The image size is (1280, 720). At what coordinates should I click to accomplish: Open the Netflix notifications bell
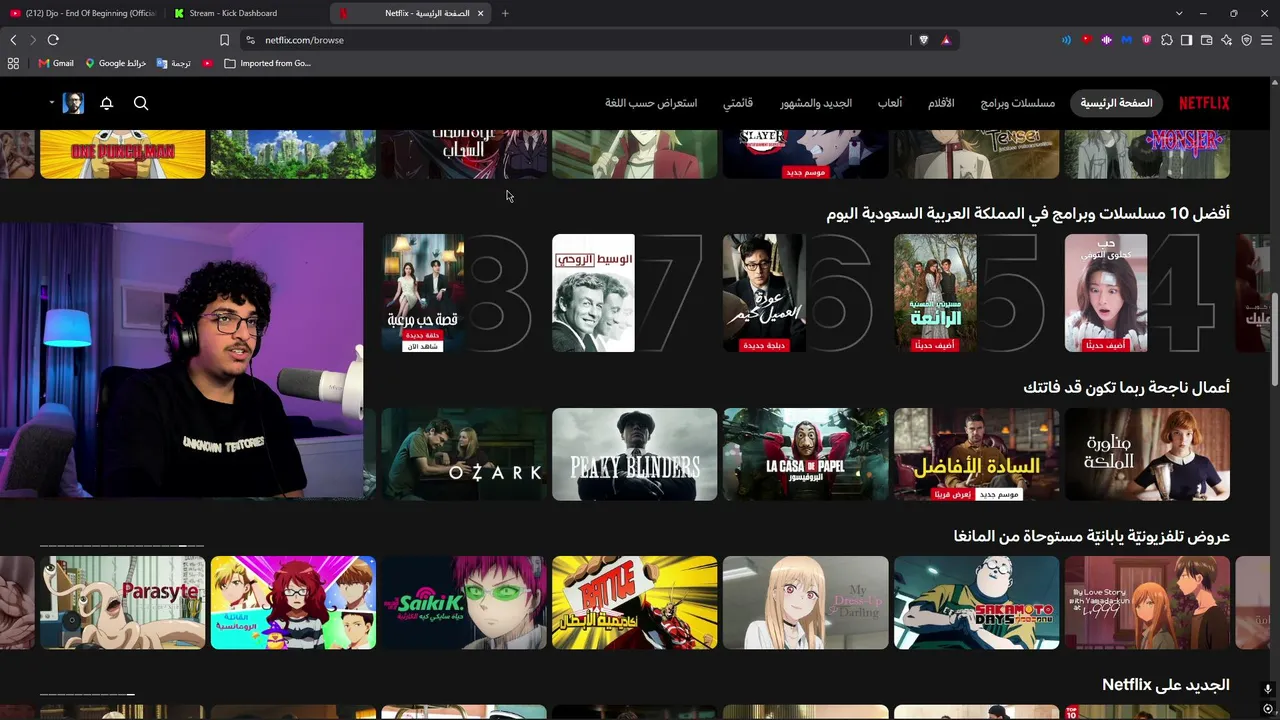(106, 103)
